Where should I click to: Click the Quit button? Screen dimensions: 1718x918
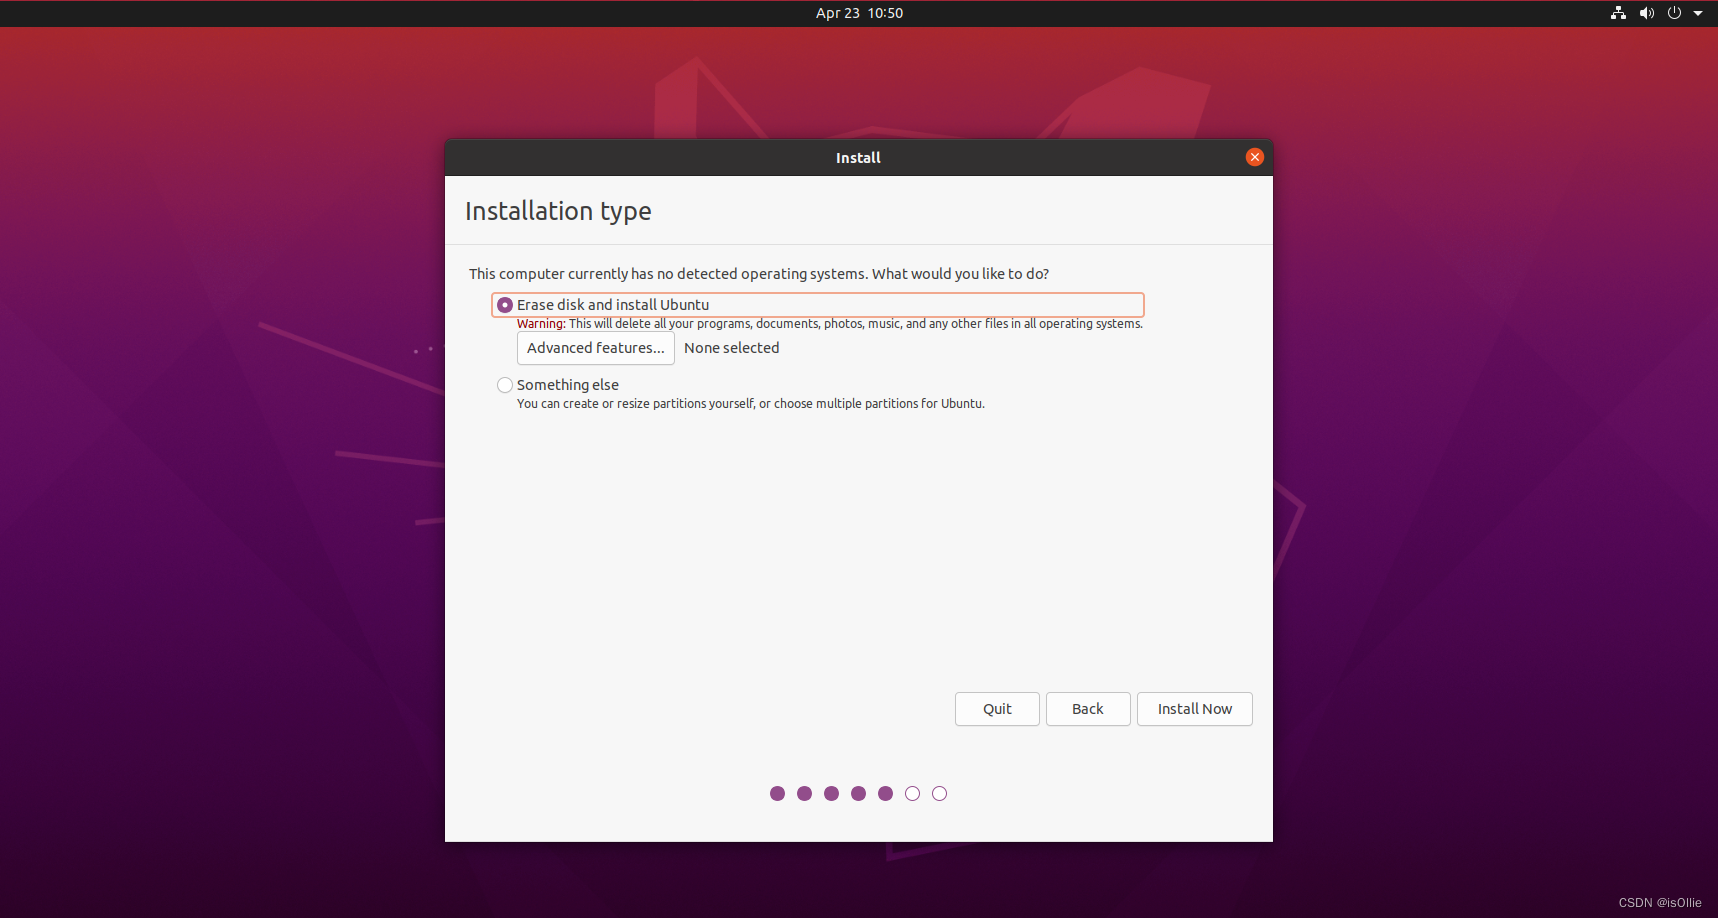(997, 709)
